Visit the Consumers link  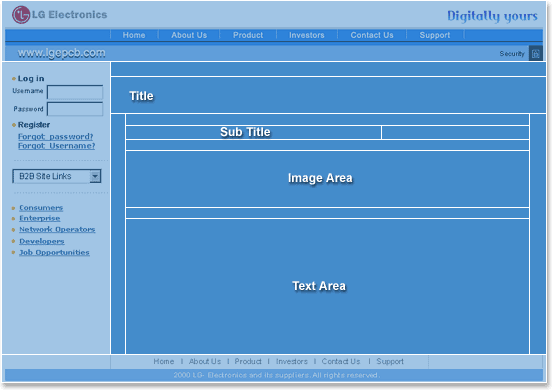pos(41,208)
